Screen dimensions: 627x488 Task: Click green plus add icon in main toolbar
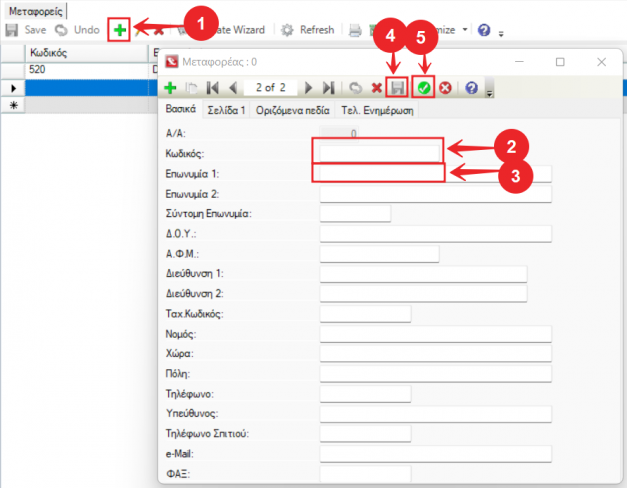coord(119,30)
